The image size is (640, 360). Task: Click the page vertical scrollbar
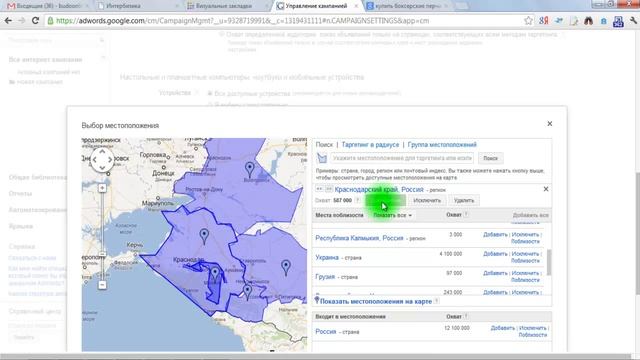pos(637,233)
